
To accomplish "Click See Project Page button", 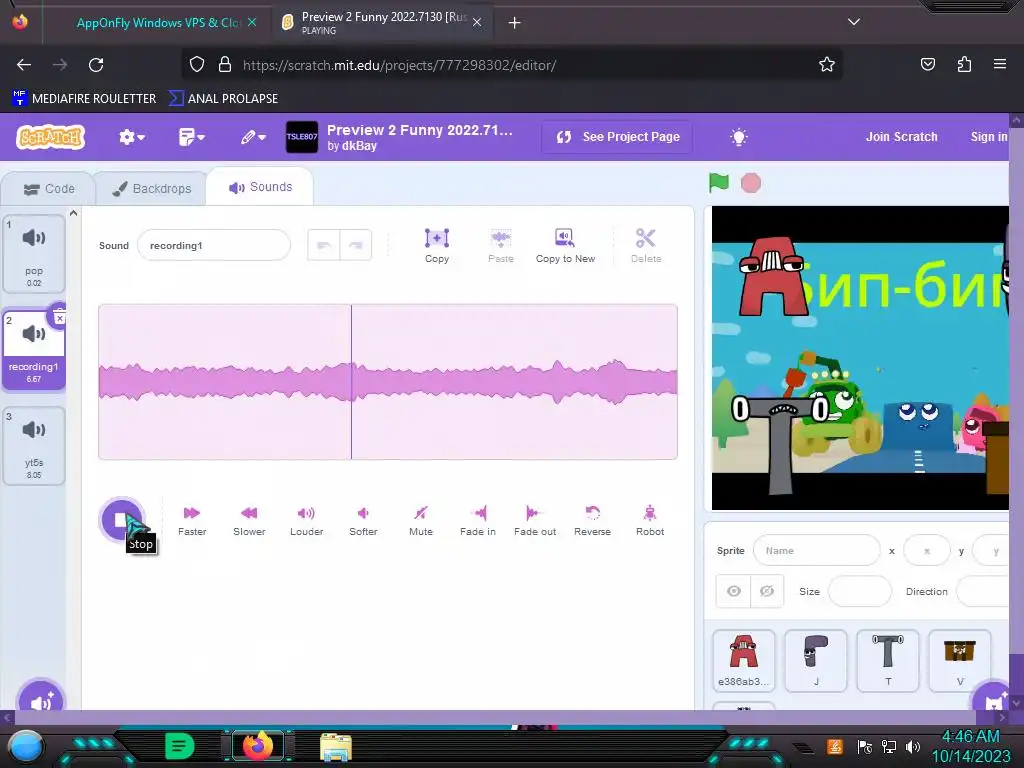I will click(617, 137).
